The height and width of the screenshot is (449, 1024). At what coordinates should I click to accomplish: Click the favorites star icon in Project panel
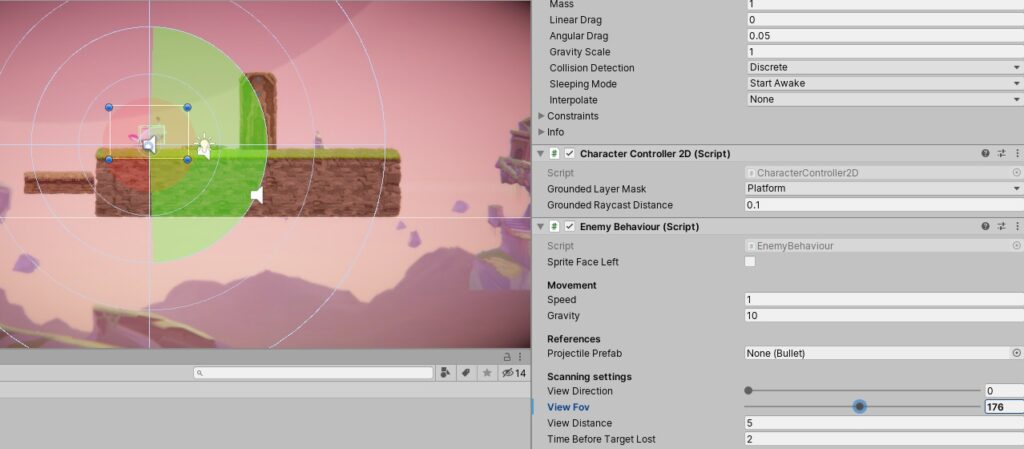point(487,373)
